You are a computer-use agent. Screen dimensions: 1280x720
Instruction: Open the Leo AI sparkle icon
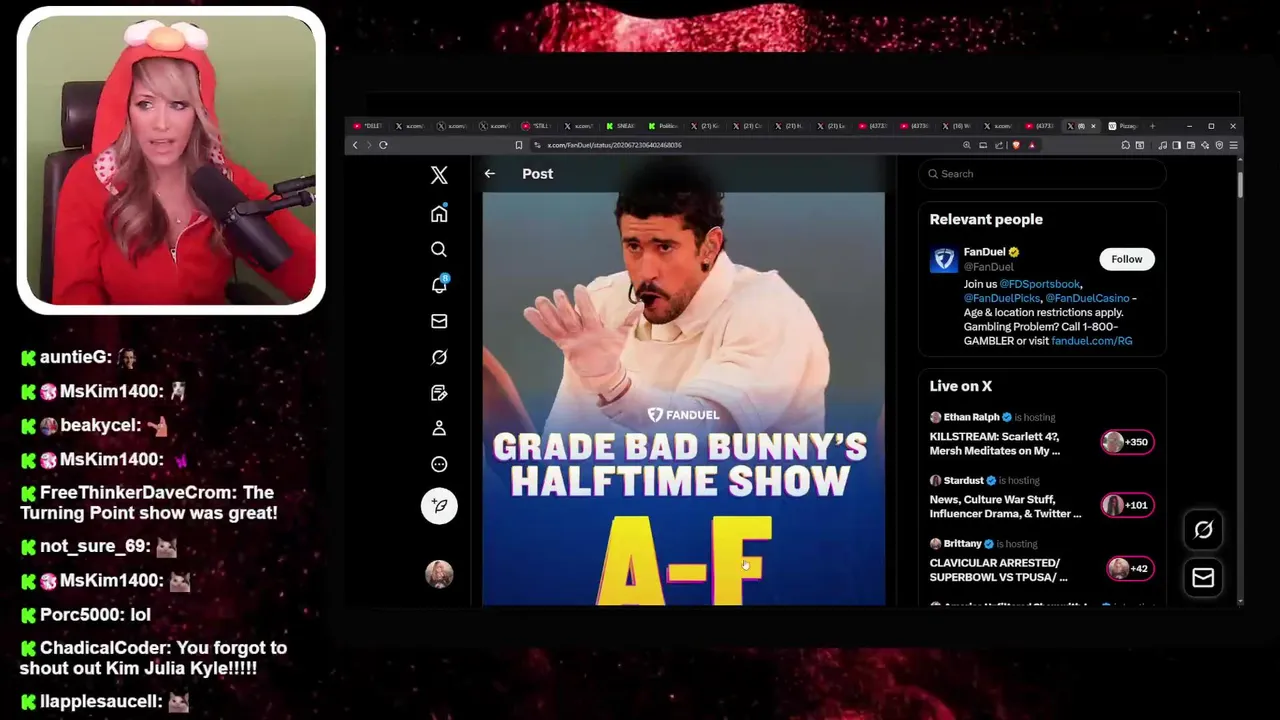[1205, 145]
